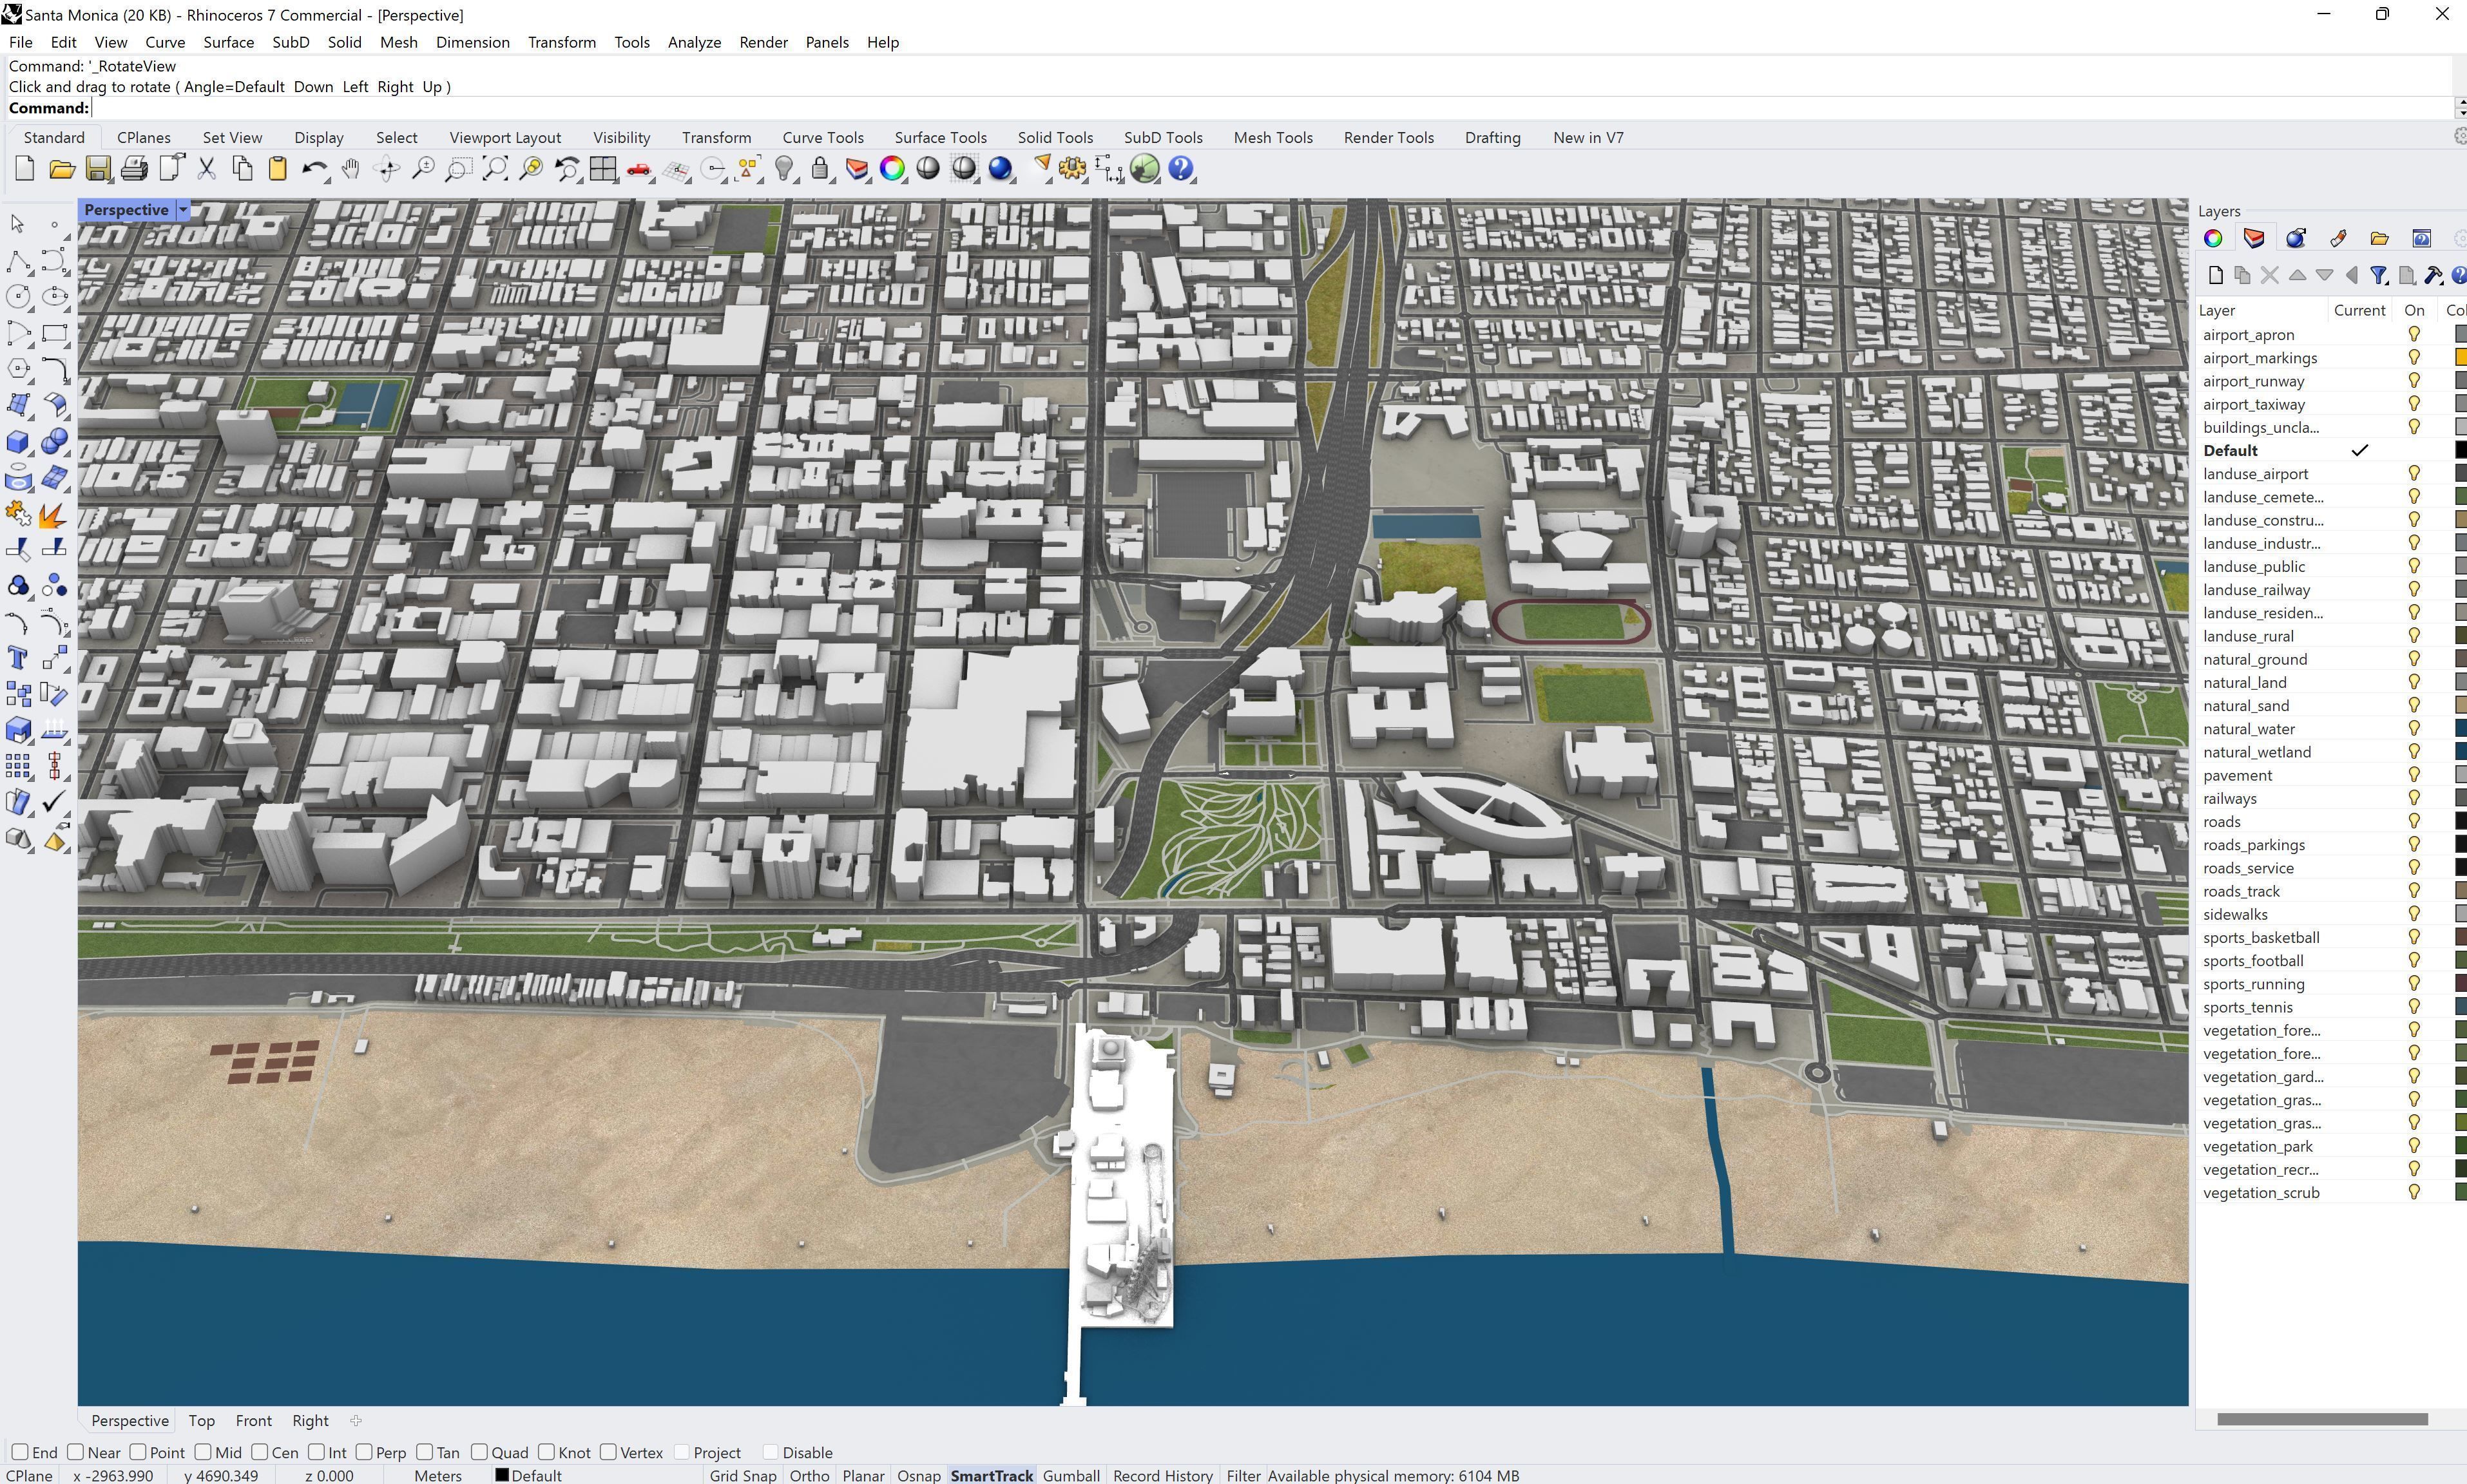Toggle SmartTrack in status bar
Screen dimensions: 2467x1484
(991, 1475)
